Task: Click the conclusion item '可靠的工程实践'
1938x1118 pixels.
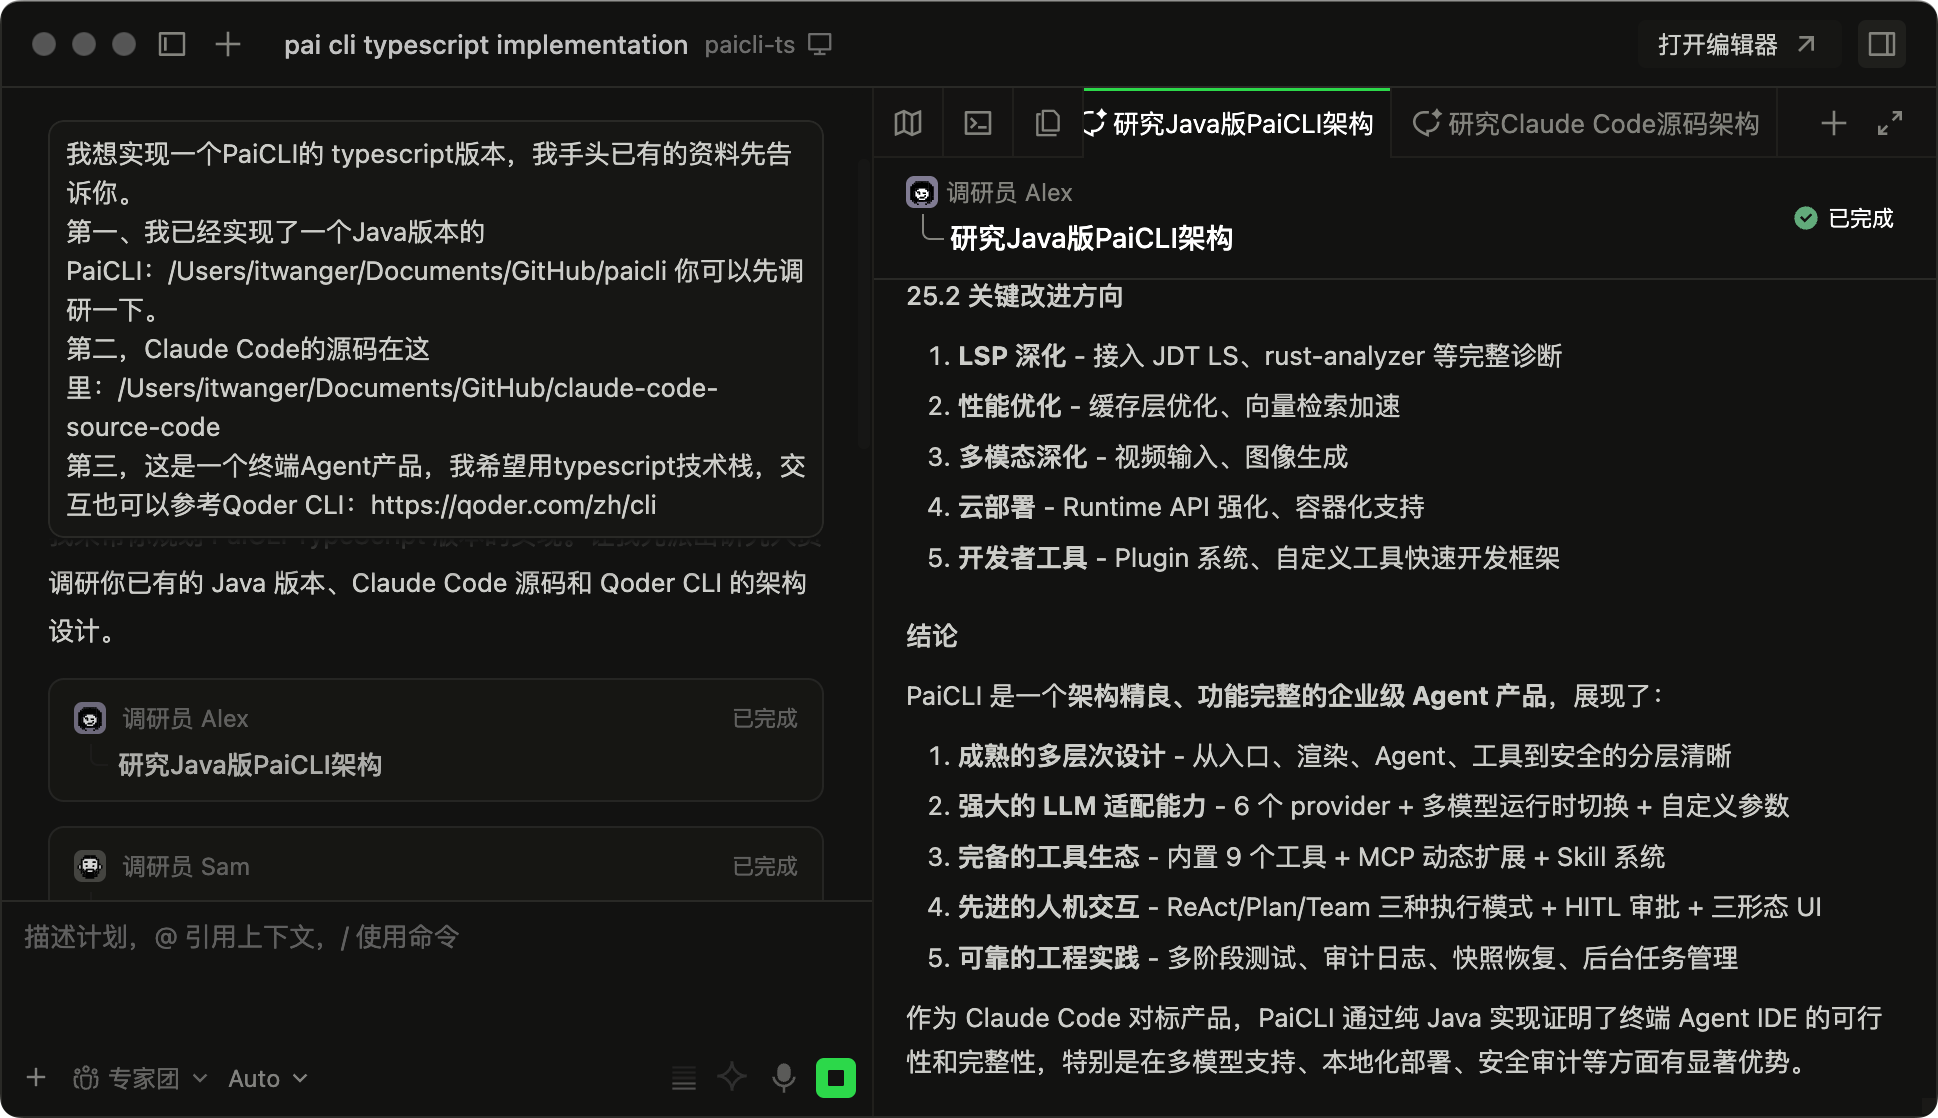Action: pos(1333,958)
